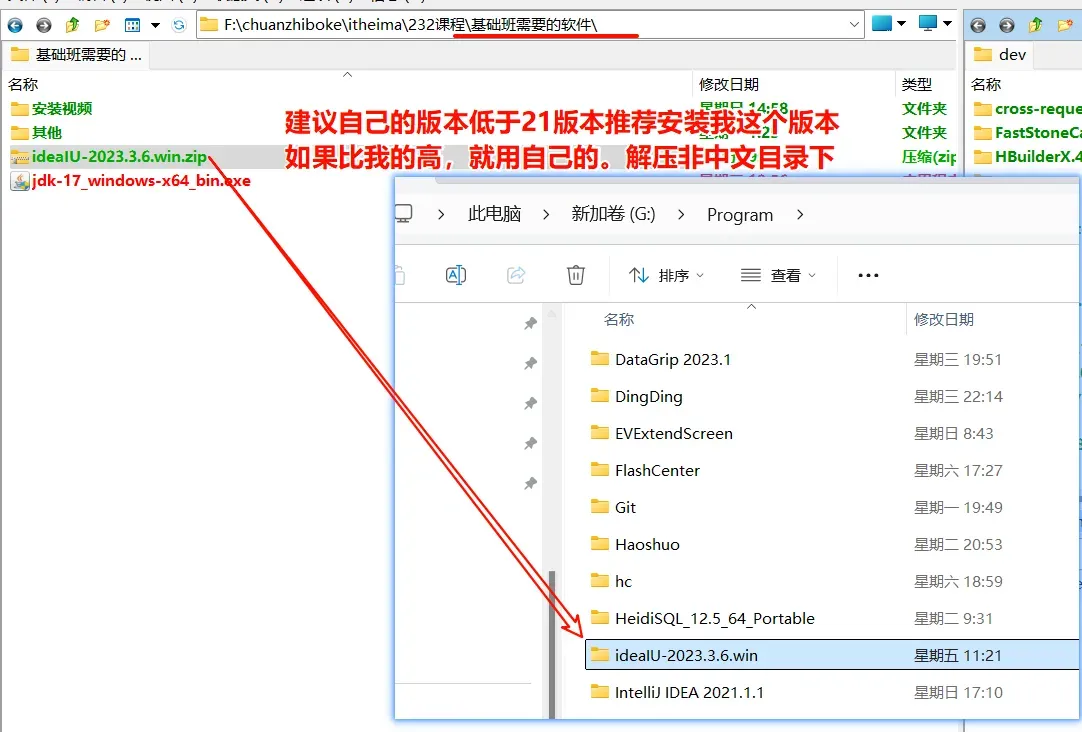This screenshot has height=732, width=1082.
Task: Click the view layout grid icon
Action: [132, 26]
